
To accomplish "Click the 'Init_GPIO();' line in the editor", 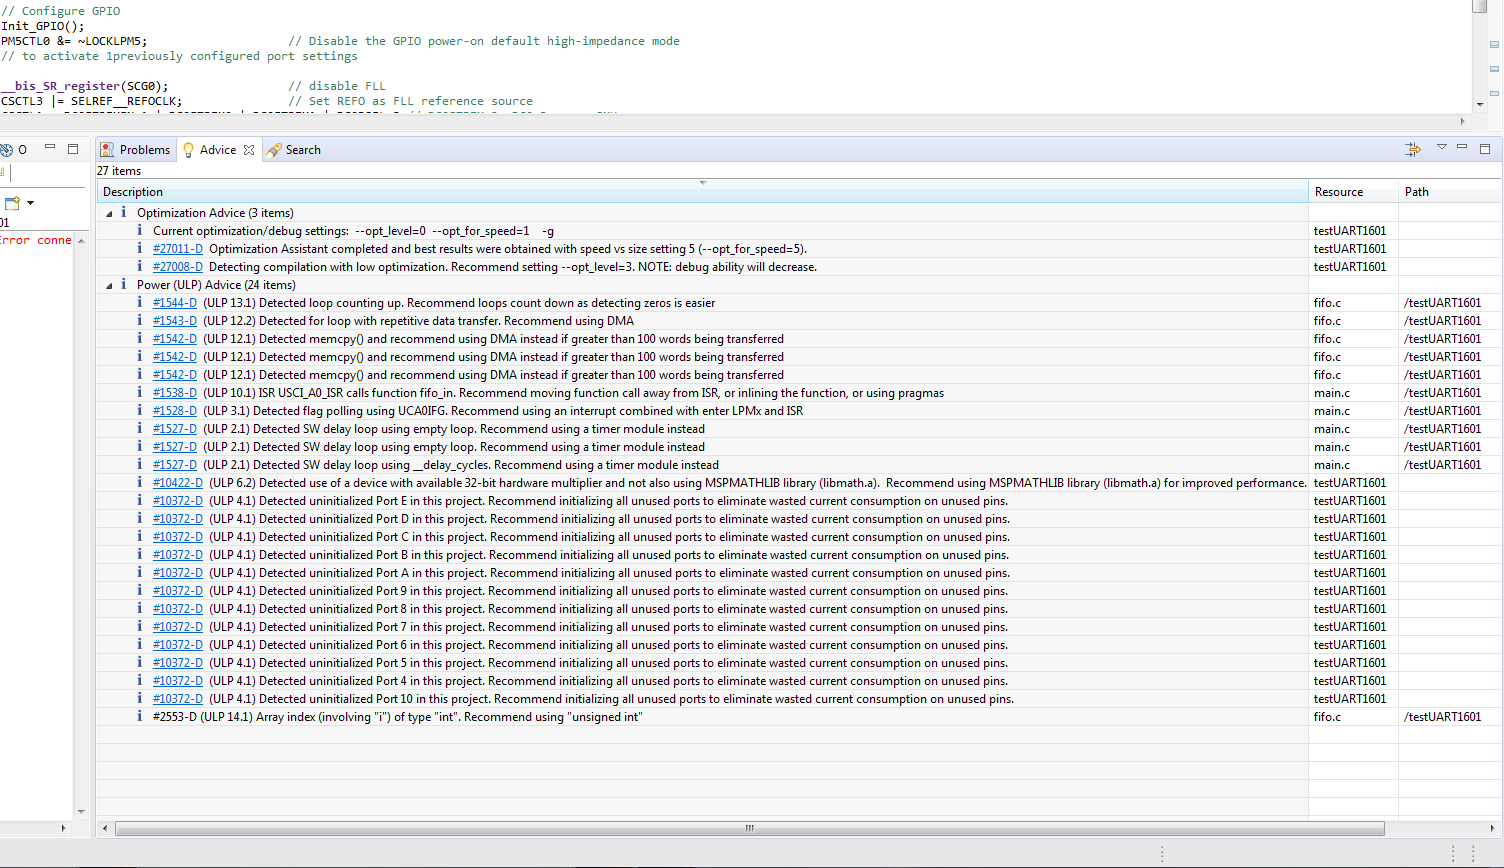I will 43,26.
